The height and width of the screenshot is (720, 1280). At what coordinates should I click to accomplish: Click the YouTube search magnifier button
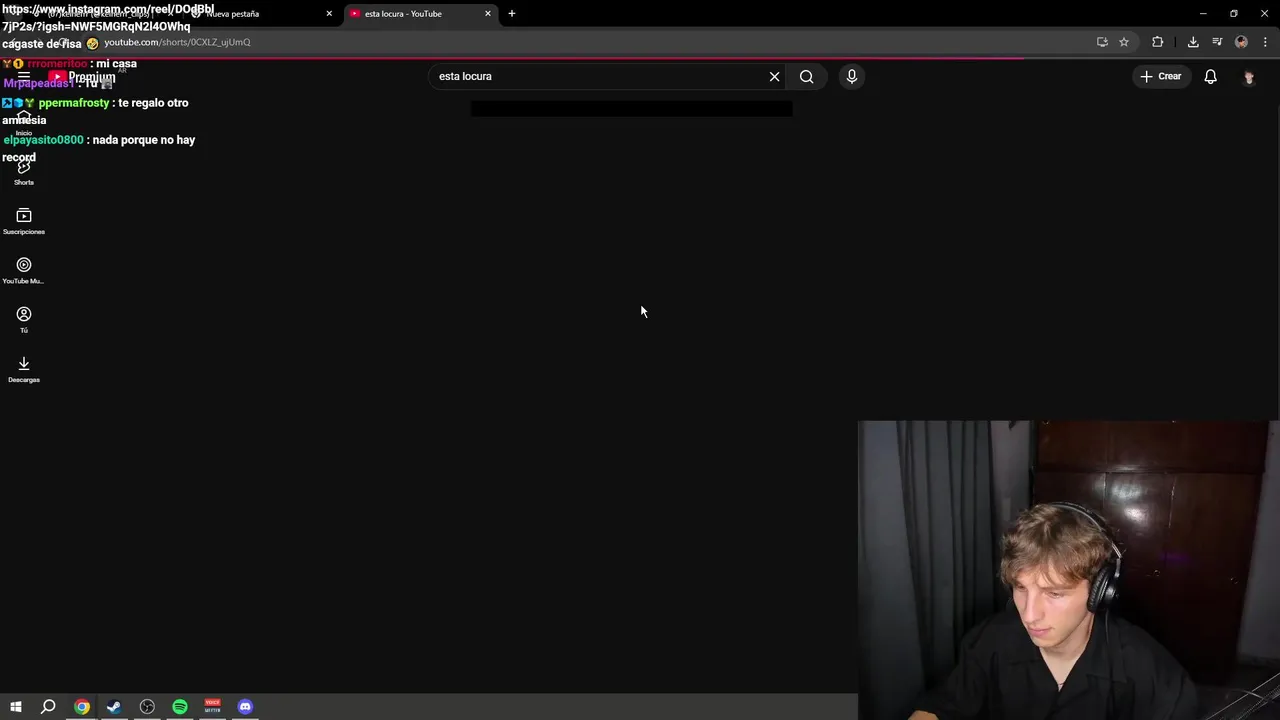point(806,76)
